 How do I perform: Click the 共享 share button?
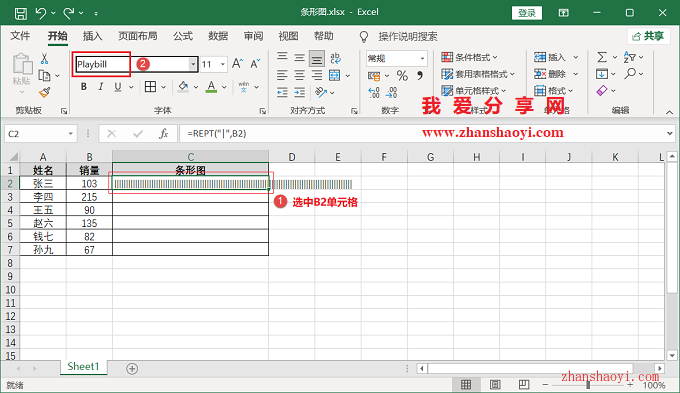click(x=648, y=36)
